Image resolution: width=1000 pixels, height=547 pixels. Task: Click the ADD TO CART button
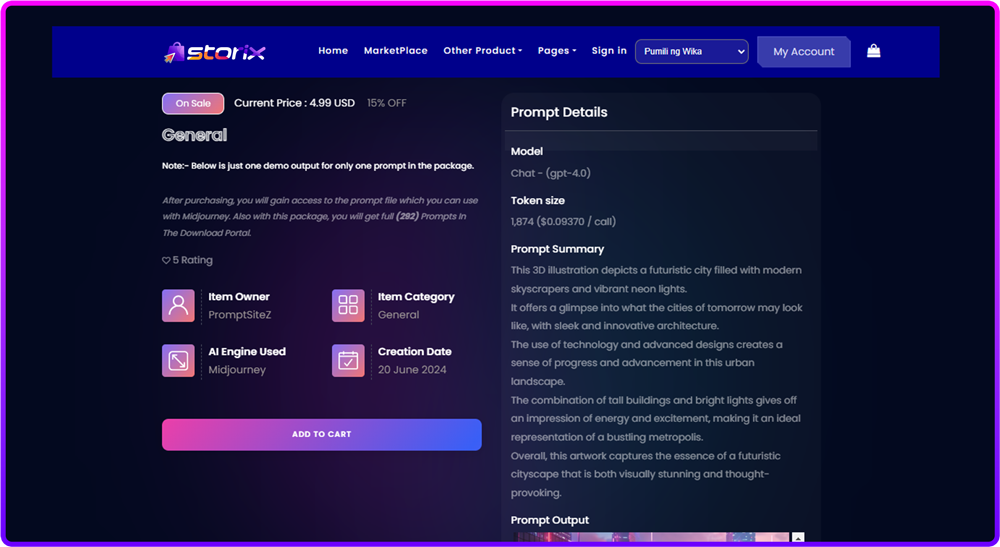(x=321, y=434)
